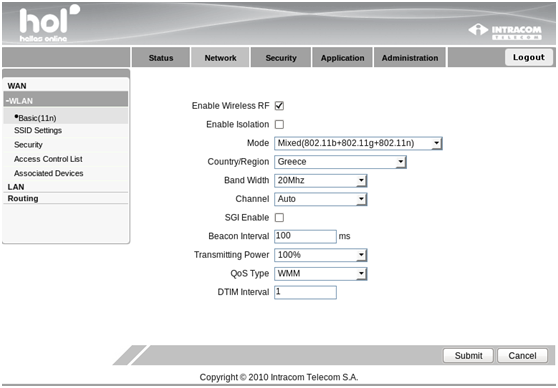Open the Administration tab
The image size is (558, 388).
(410, 58)
